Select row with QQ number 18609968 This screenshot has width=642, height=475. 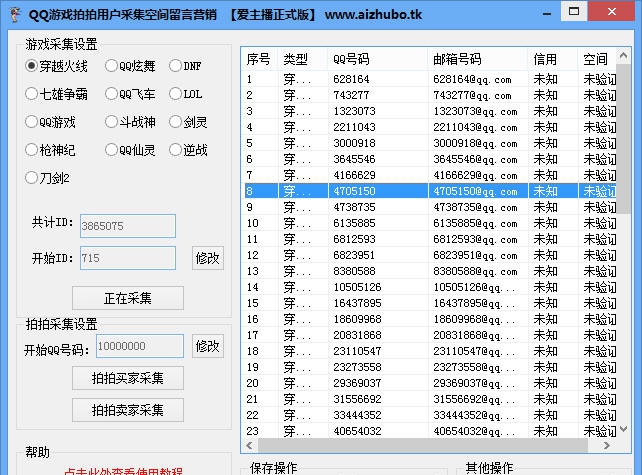coord(429,319)
